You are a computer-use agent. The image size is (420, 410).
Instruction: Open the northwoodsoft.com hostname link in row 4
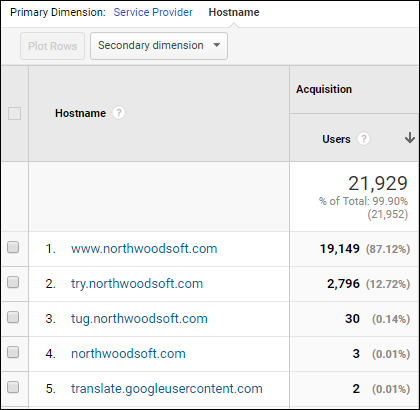(128, 354)
